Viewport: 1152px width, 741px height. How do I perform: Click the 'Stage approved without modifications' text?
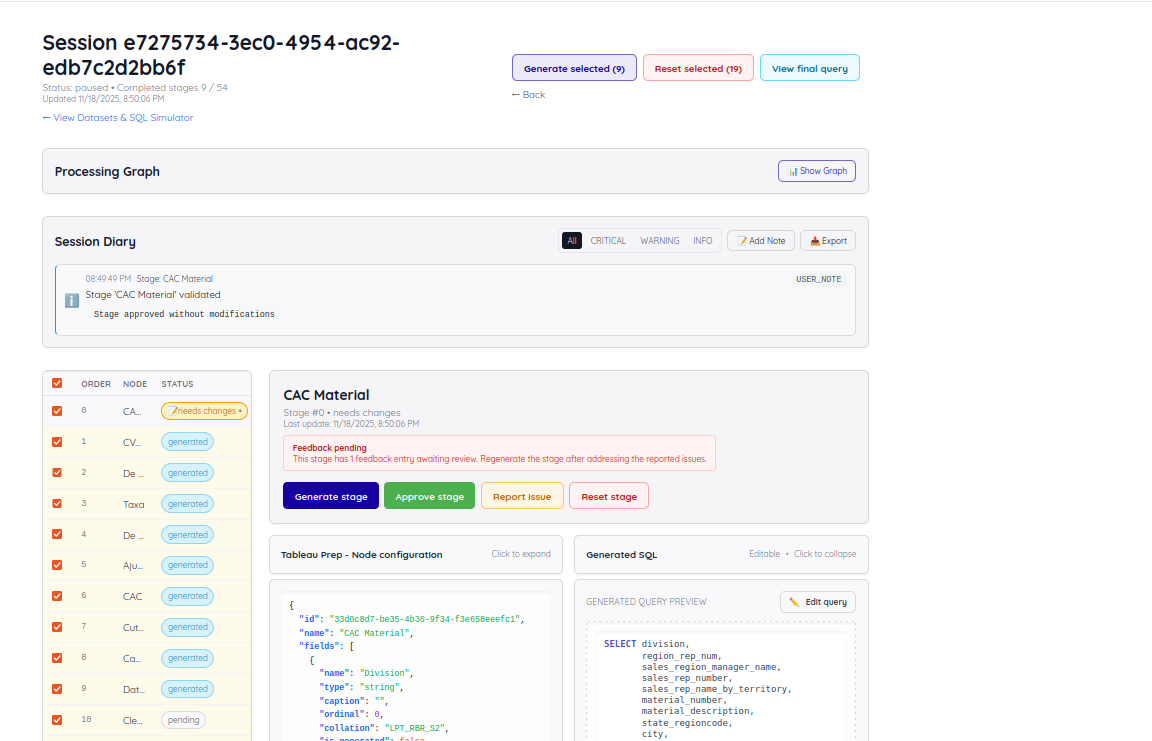184,314
